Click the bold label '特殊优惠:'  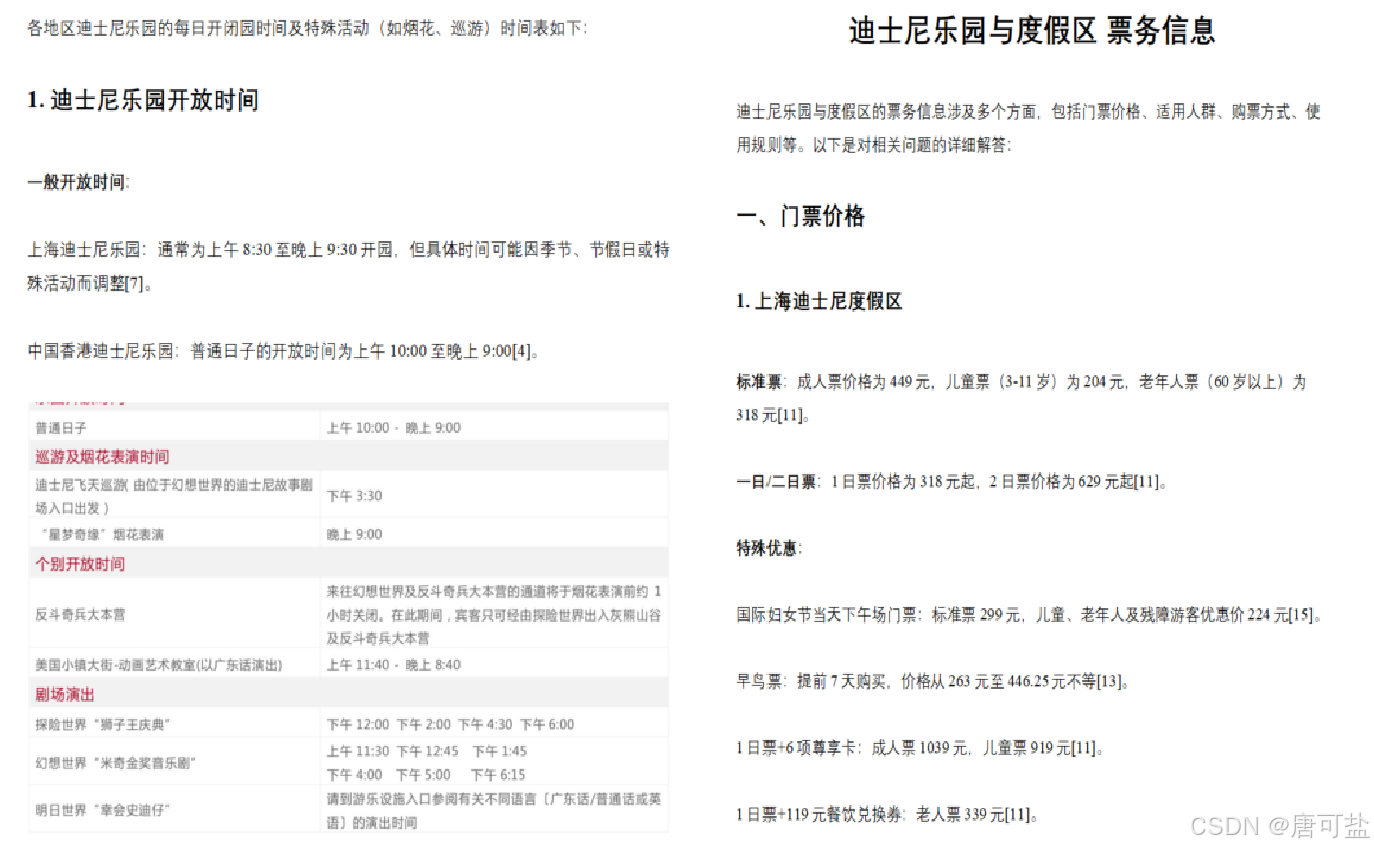769,548
